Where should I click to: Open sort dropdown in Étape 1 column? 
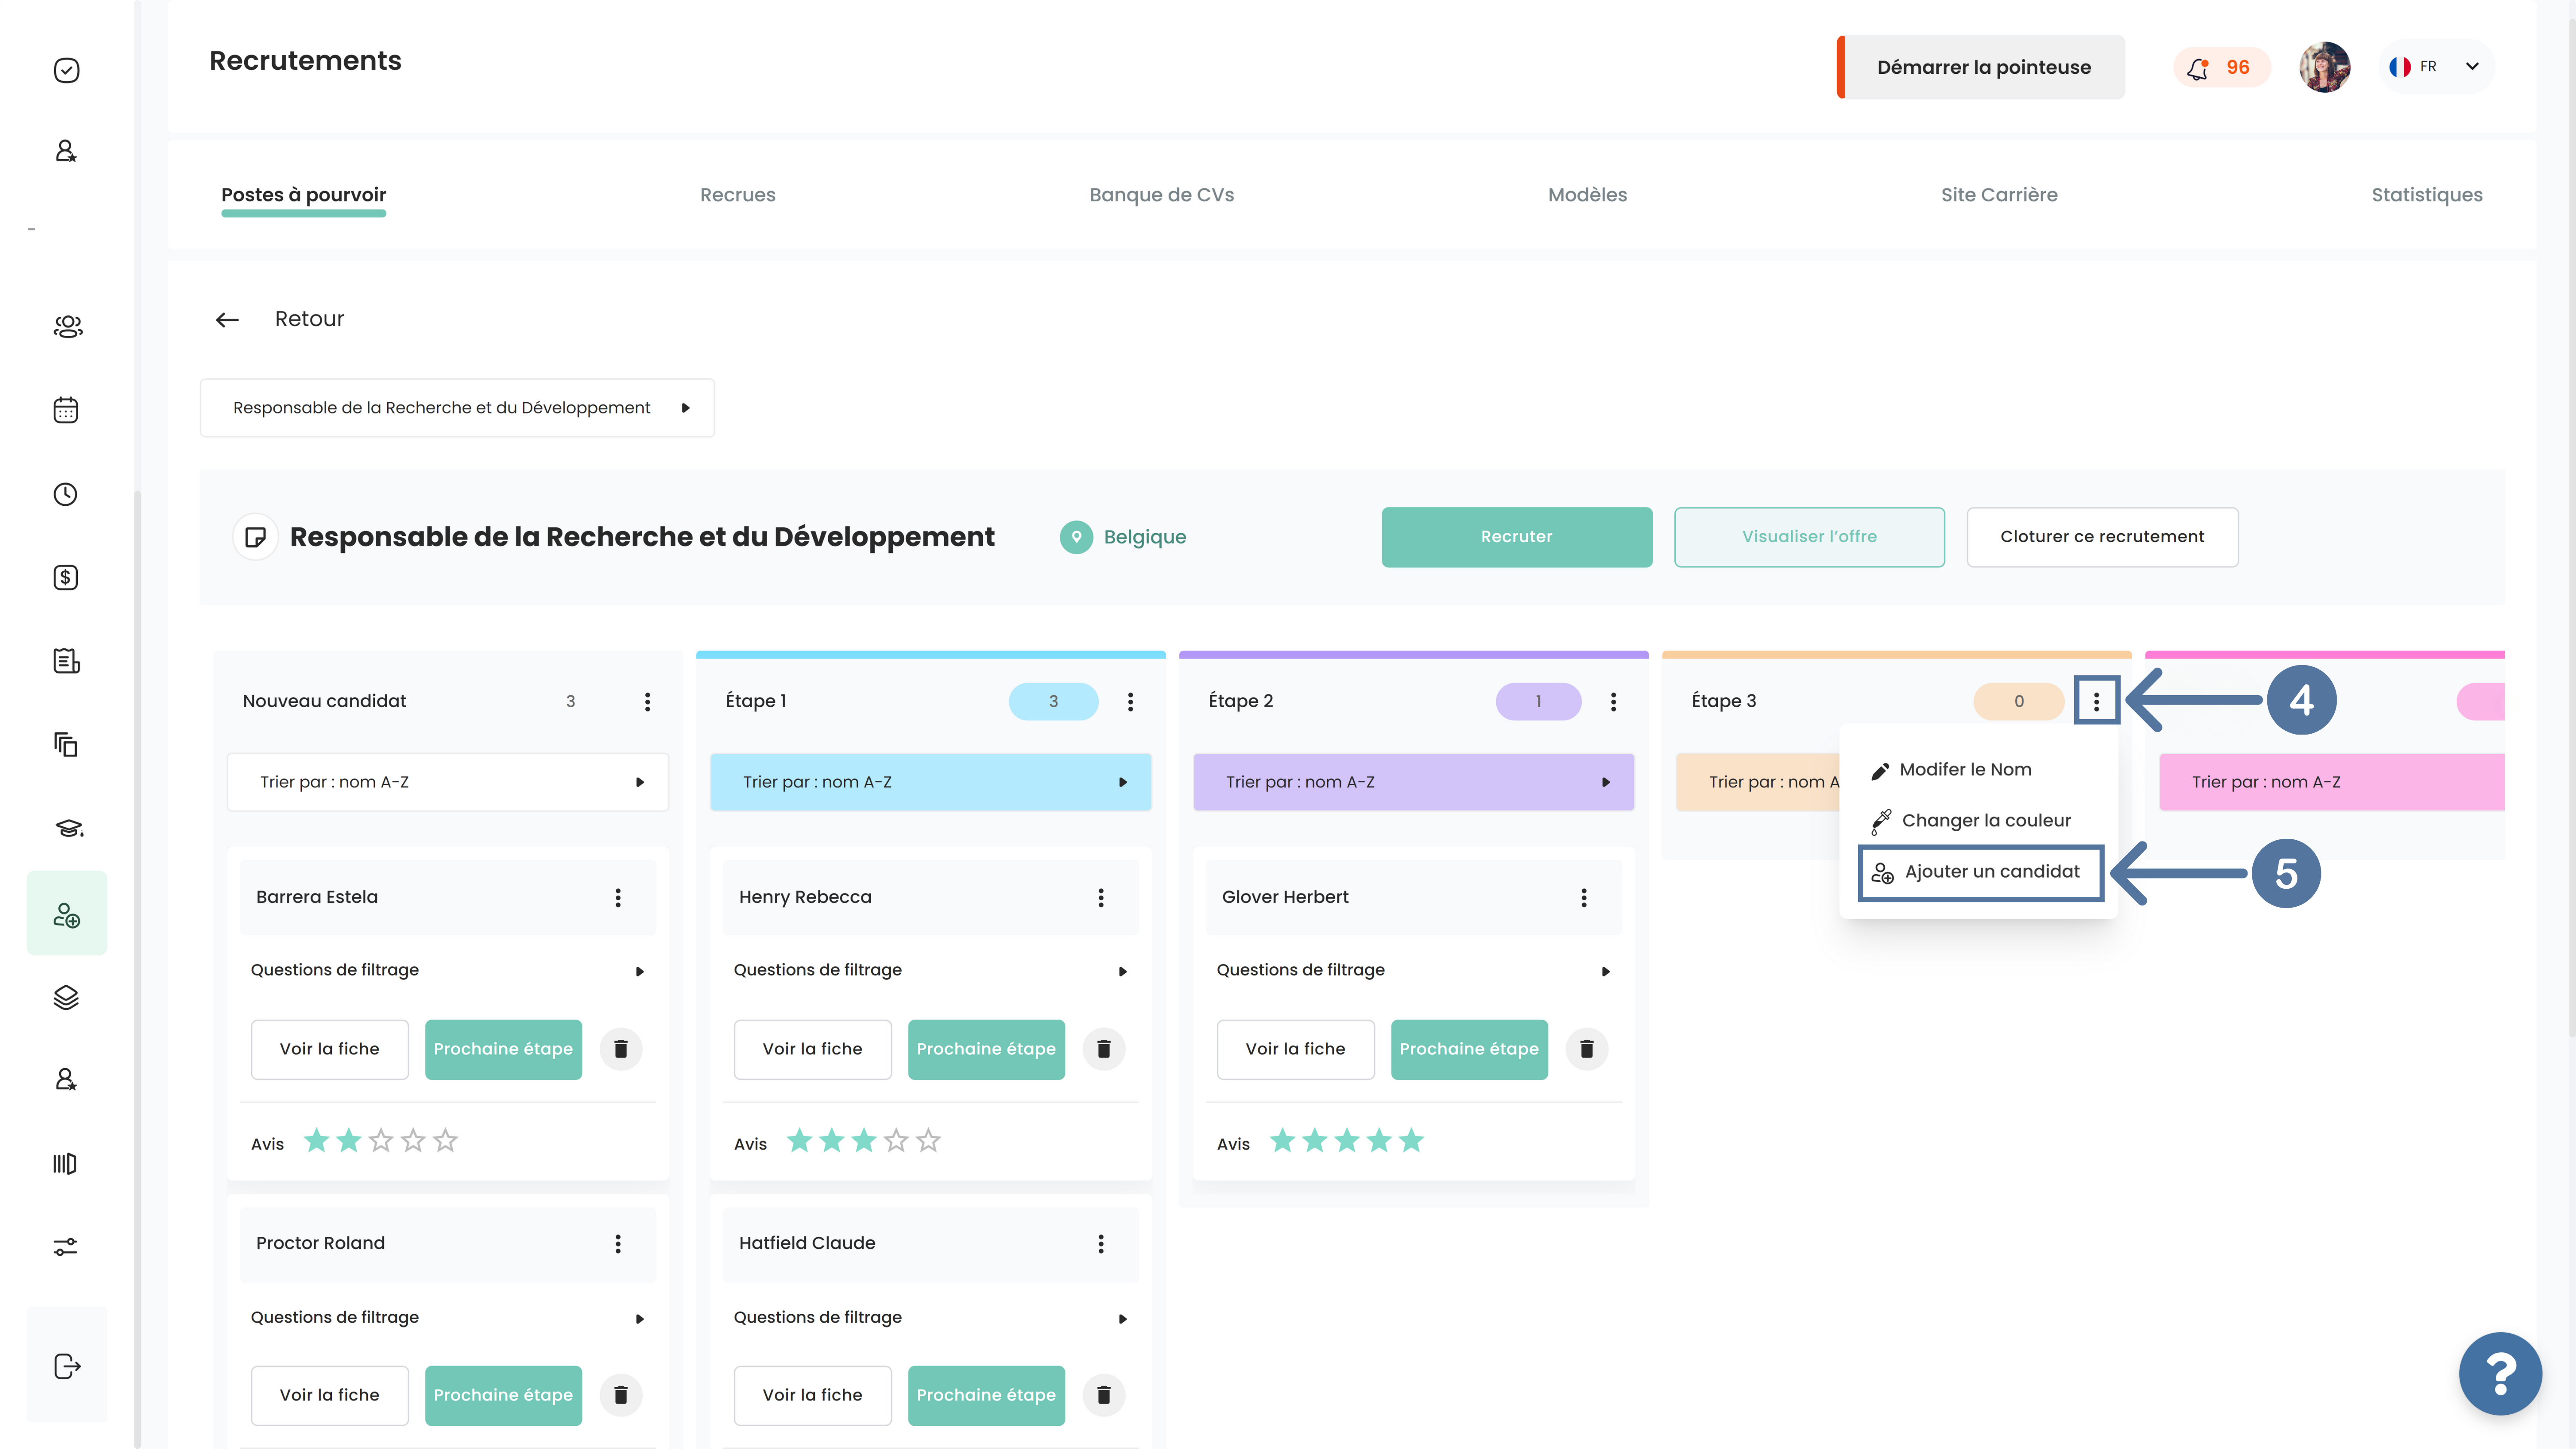[930, 782]
